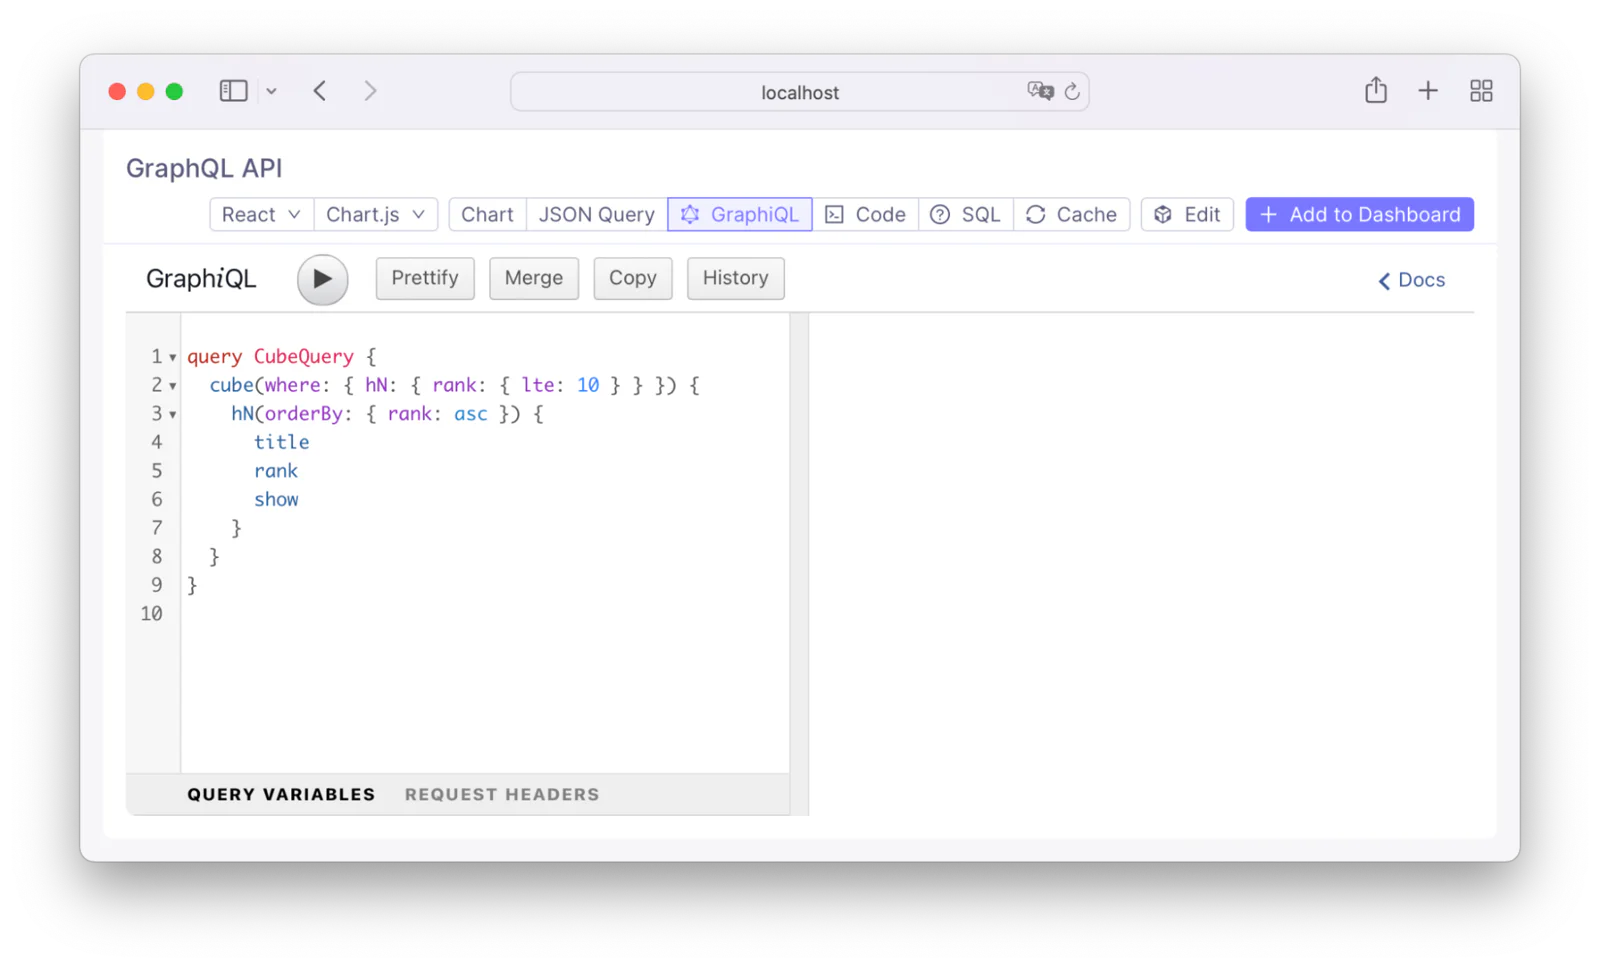Switch to the SQL tab

coord(965,215)
